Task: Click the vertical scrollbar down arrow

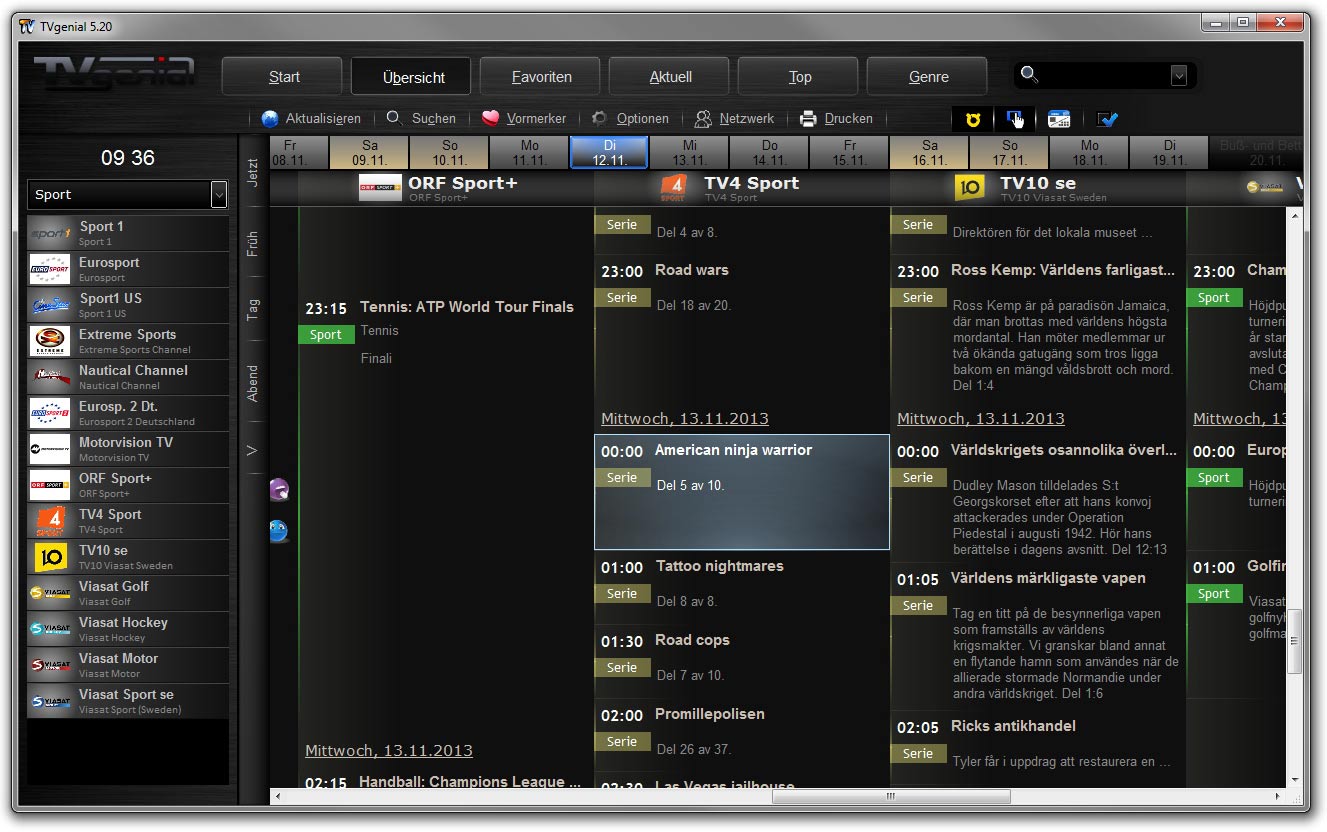Action: click(1296, 779)
